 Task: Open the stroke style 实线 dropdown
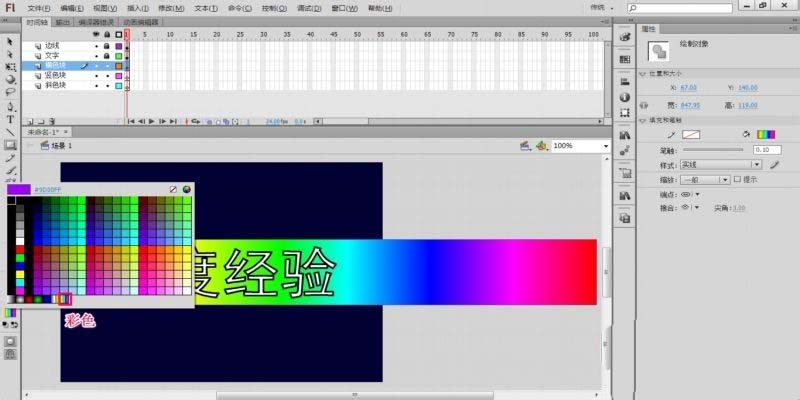(x=720, y=165)
